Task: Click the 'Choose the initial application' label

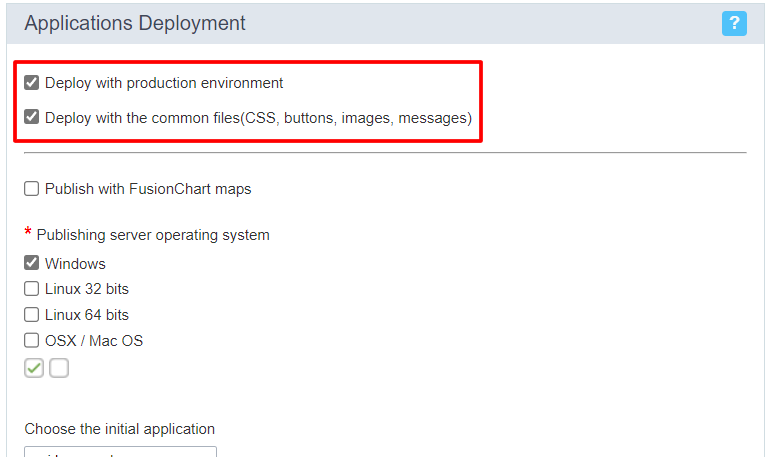Action: click(120, 429)
